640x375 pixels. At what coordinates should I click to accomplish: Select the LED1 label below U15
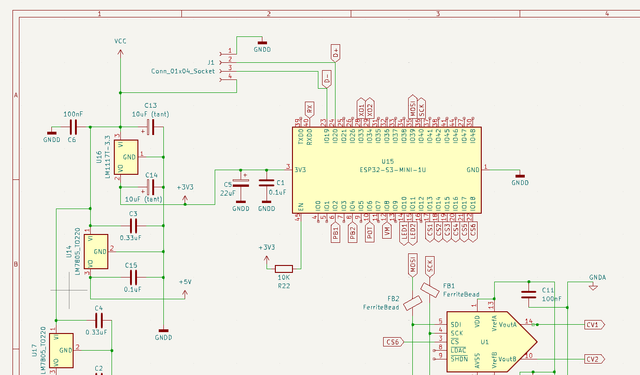click(404, 233)
